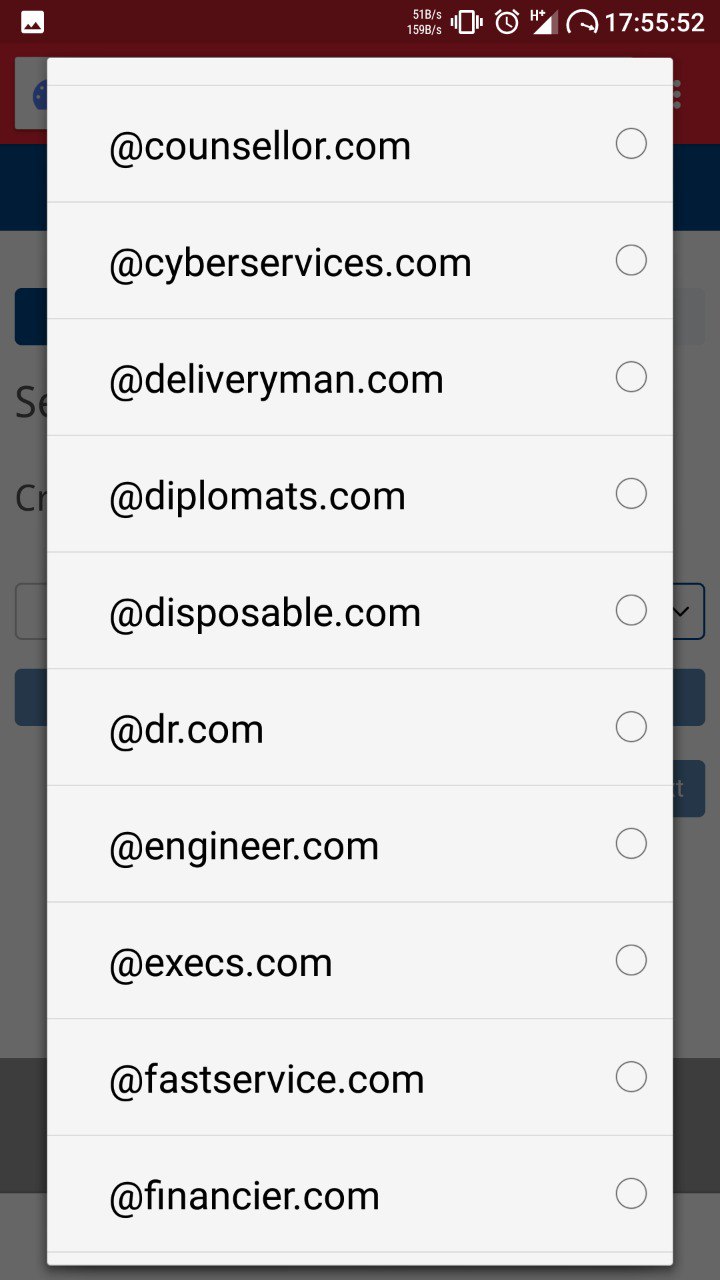Tap the alarm clock status icon
720x1280 pixels.
click(x=507, y=21)
